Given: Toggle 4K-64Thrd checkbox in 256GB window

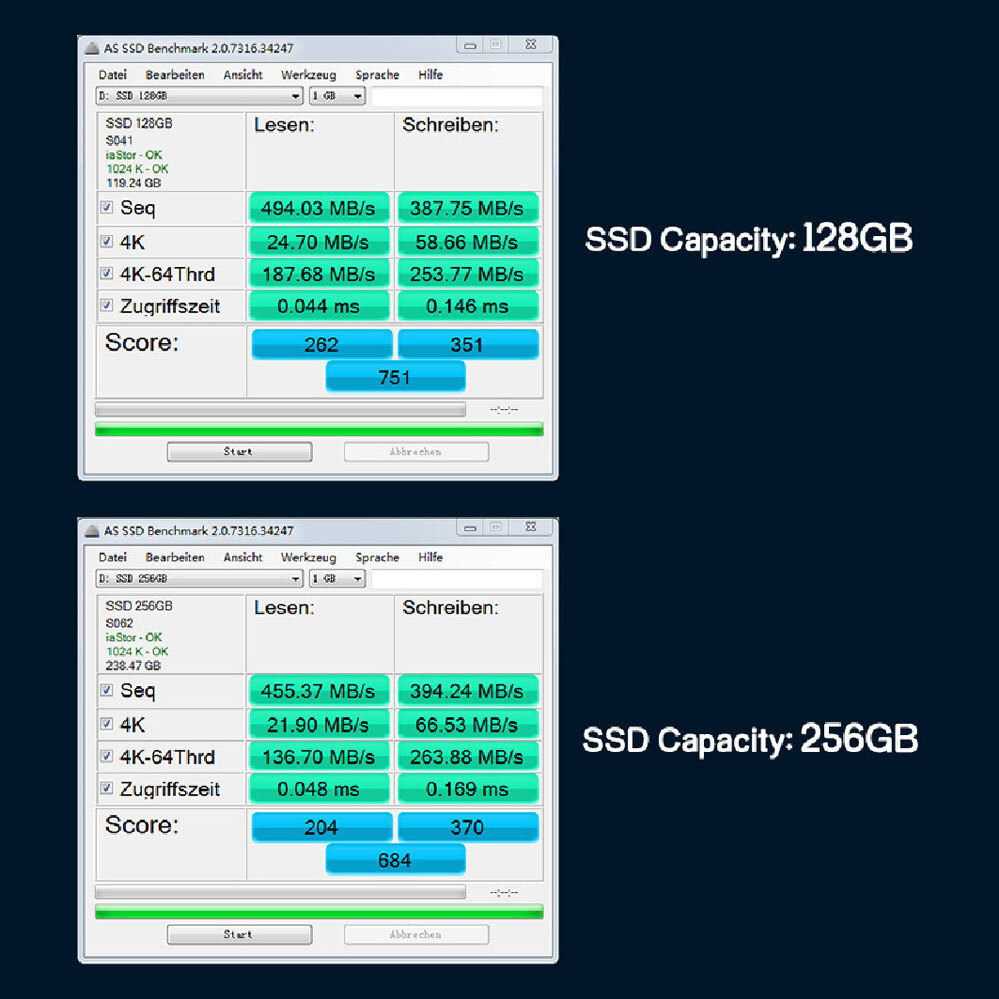Looking at the screenshot, I should click(x=106, y=756).
